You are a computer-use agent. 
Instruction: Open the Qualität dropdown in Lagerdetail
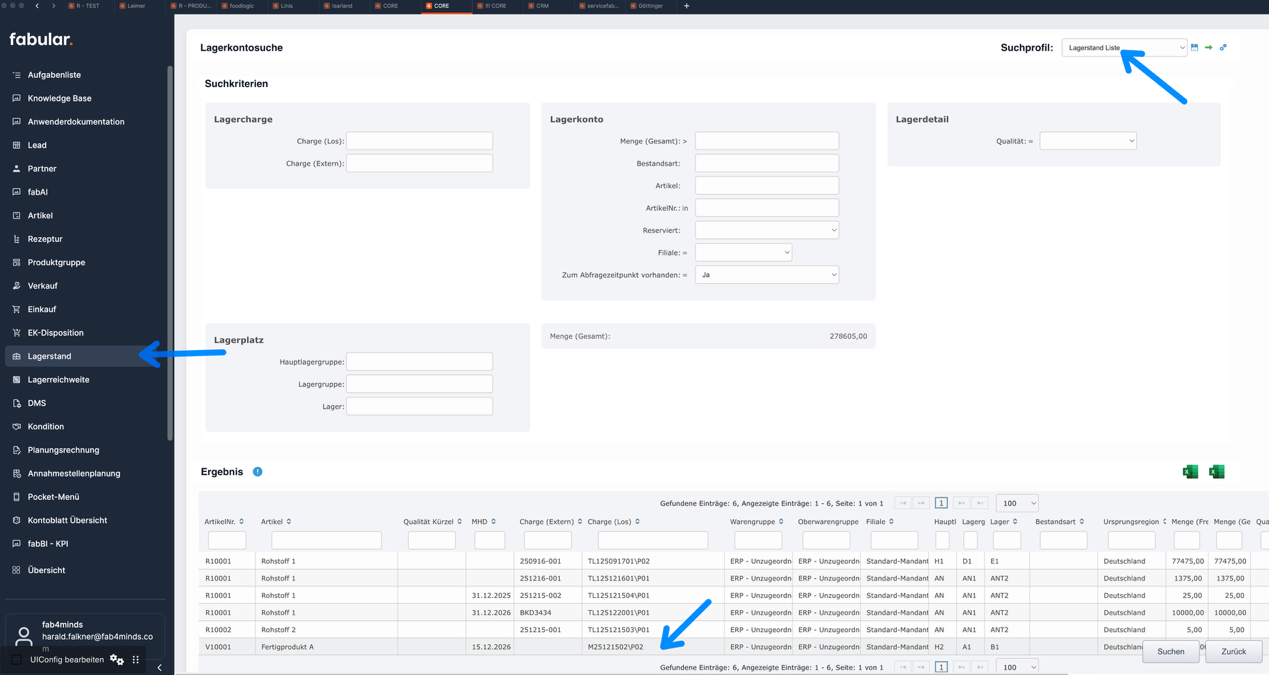[1087, 141]
